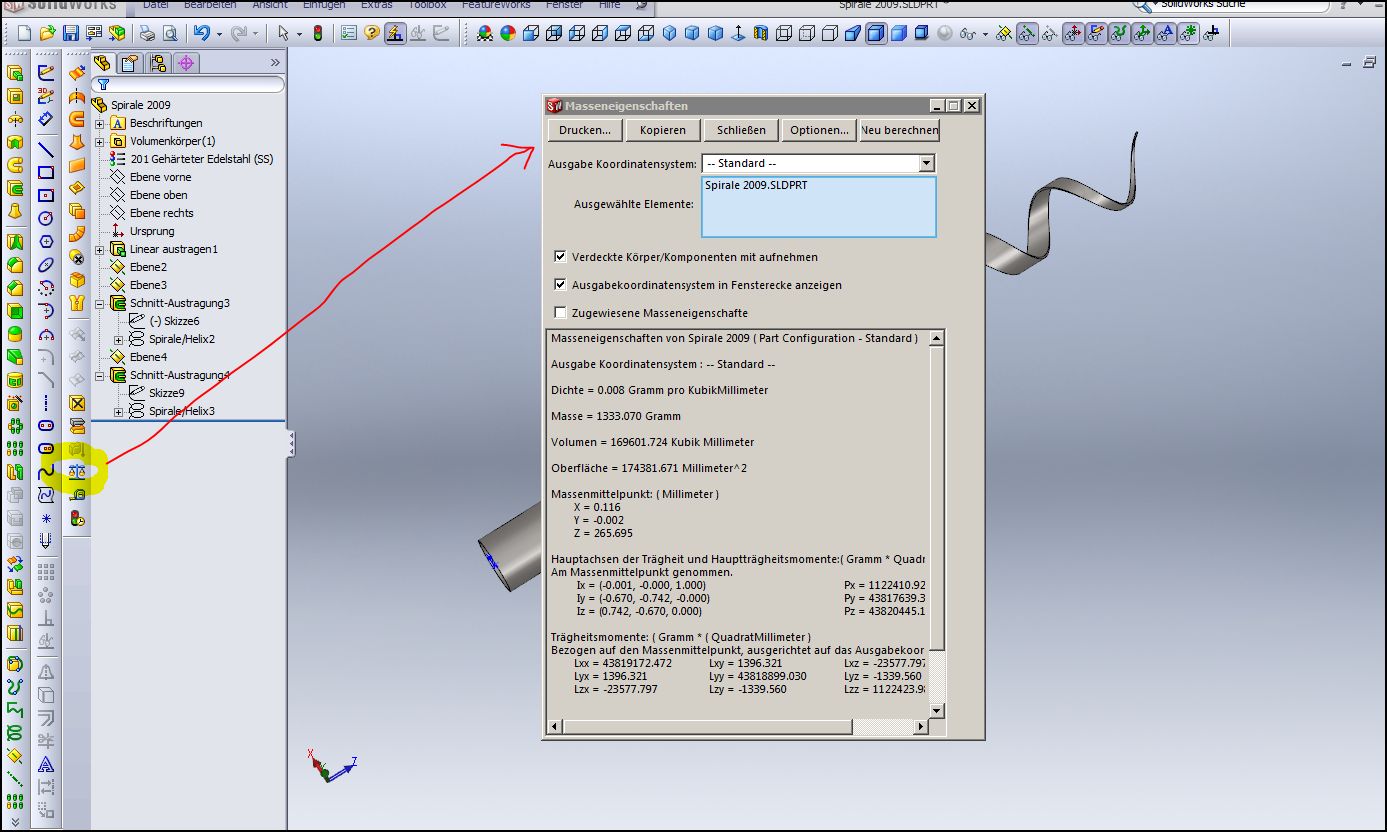Open the Extras menu
Screen dimensions: 1387x832
coord(376,5)
